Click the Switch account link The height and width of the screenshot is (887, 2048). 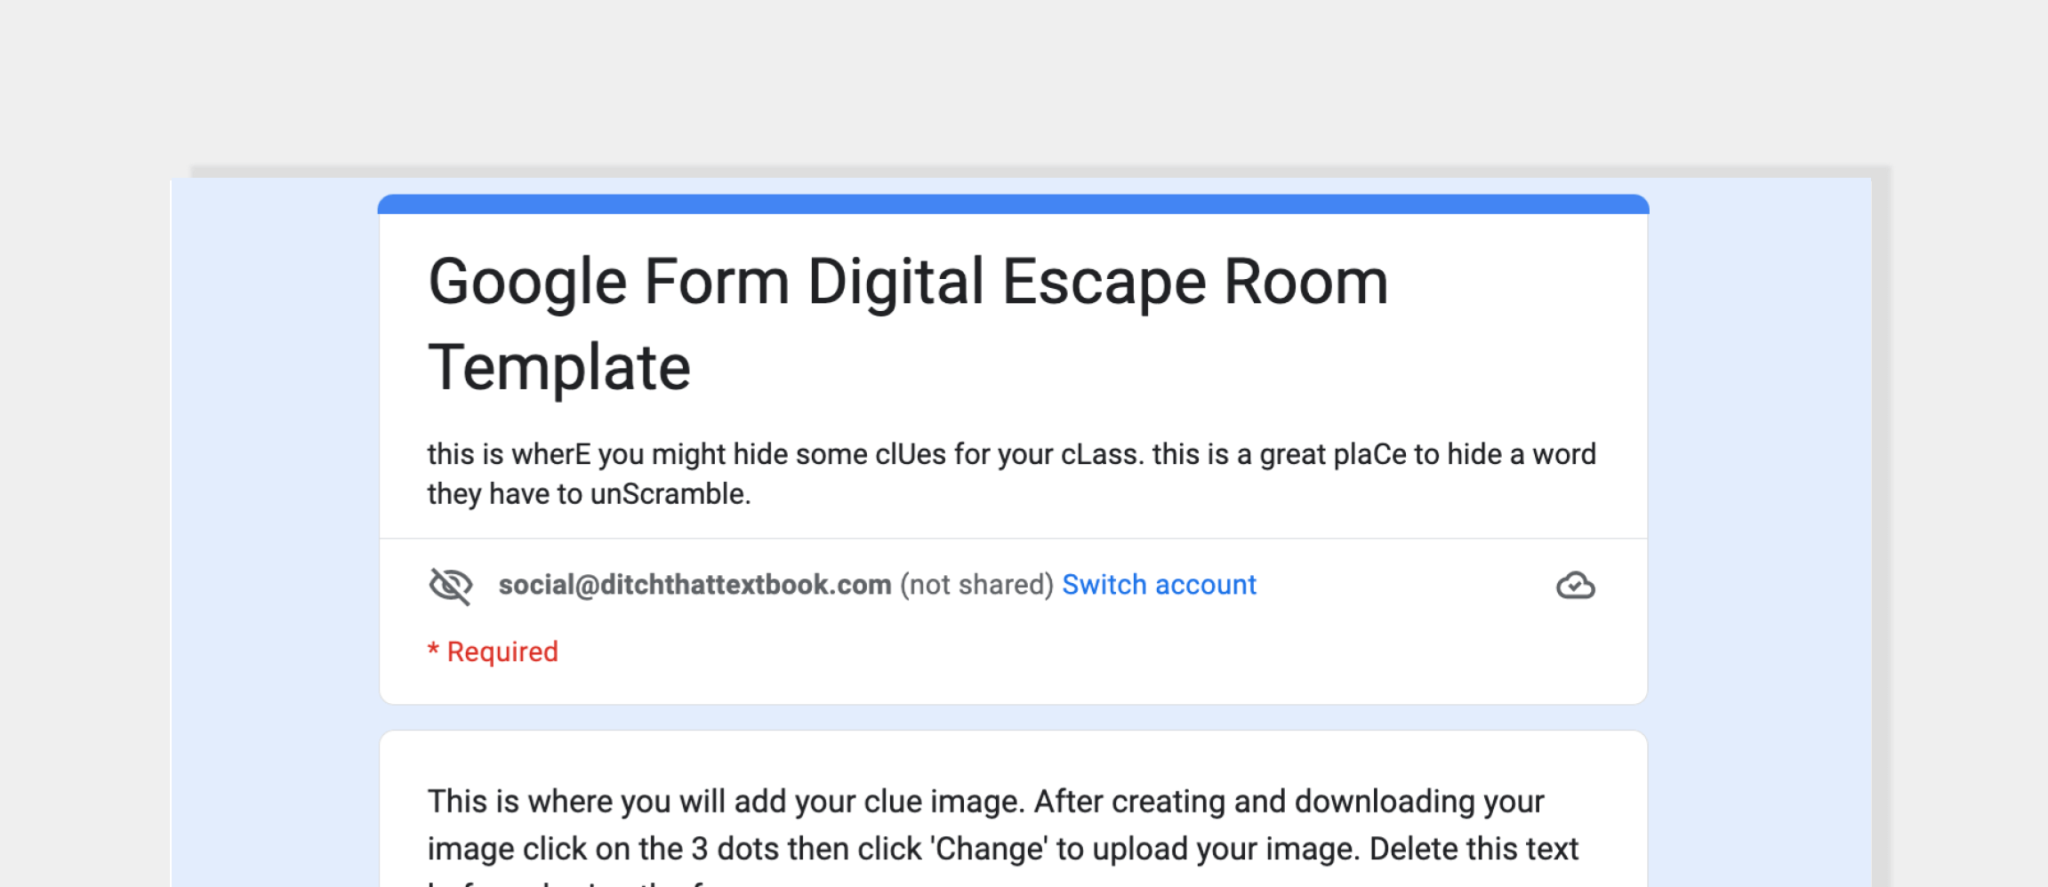point(1158,585)
